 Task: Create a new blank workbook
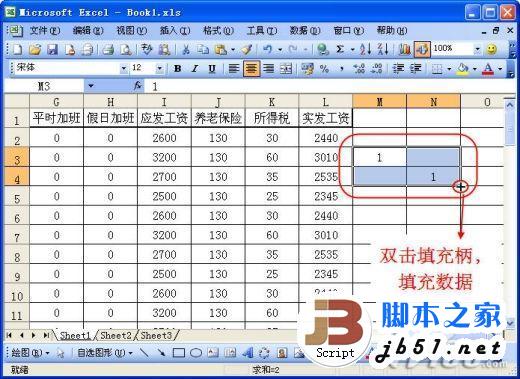pos(17,50)
